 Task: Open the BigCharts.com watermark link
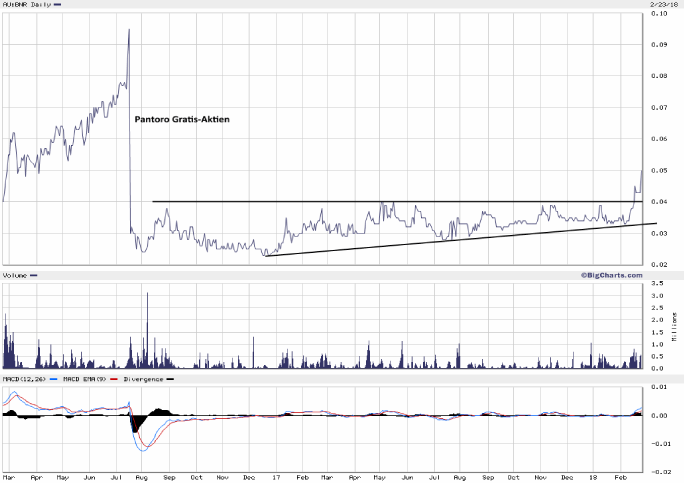(x=611, y=274)
